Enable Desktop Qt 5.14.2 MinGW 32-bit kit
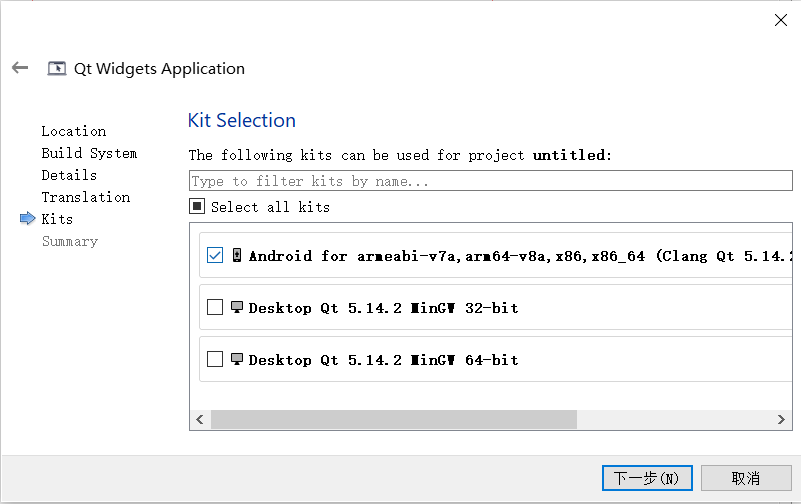The width and height of the screenshot is (801, 504). pos(215,307)
